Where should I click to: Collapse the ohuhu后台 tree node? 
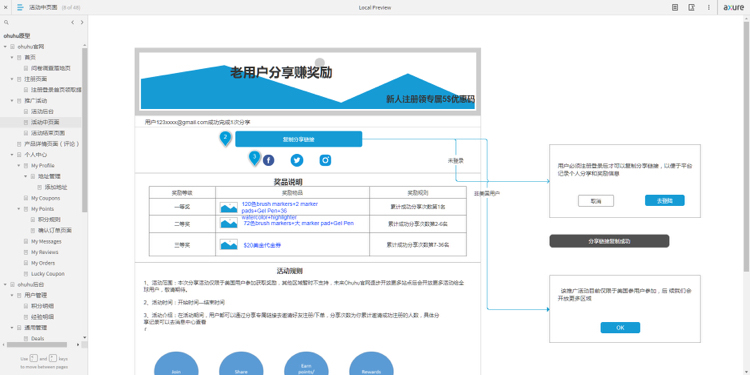pyautogui.click(x=5, y=284)
